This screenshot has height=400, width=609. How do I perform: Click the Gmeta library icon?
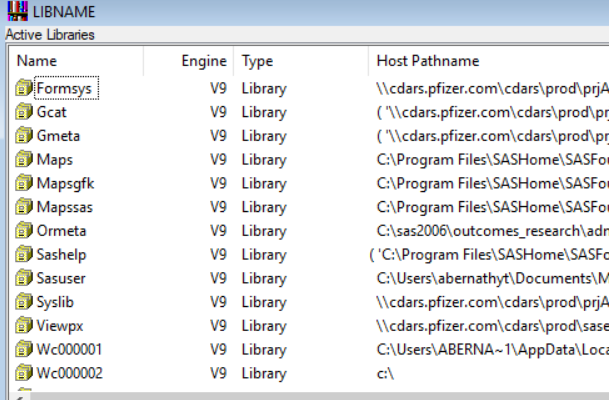tap(24, 136)
